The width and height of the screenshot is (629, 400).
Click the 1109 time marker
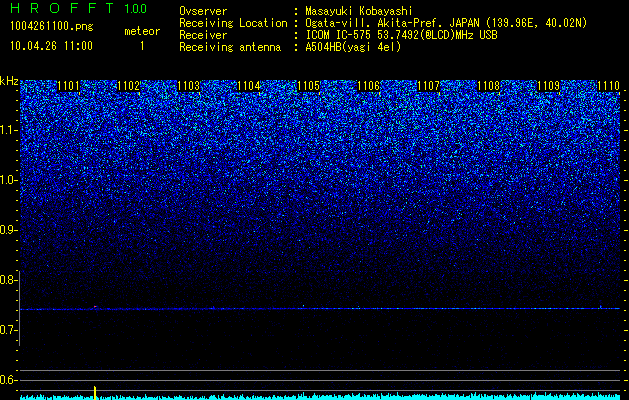click(x=548, y=86)
